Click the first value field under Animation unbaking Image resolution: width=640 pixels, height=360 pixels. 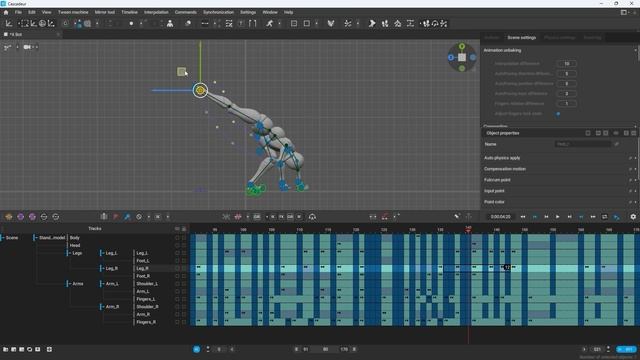[567, 64]
